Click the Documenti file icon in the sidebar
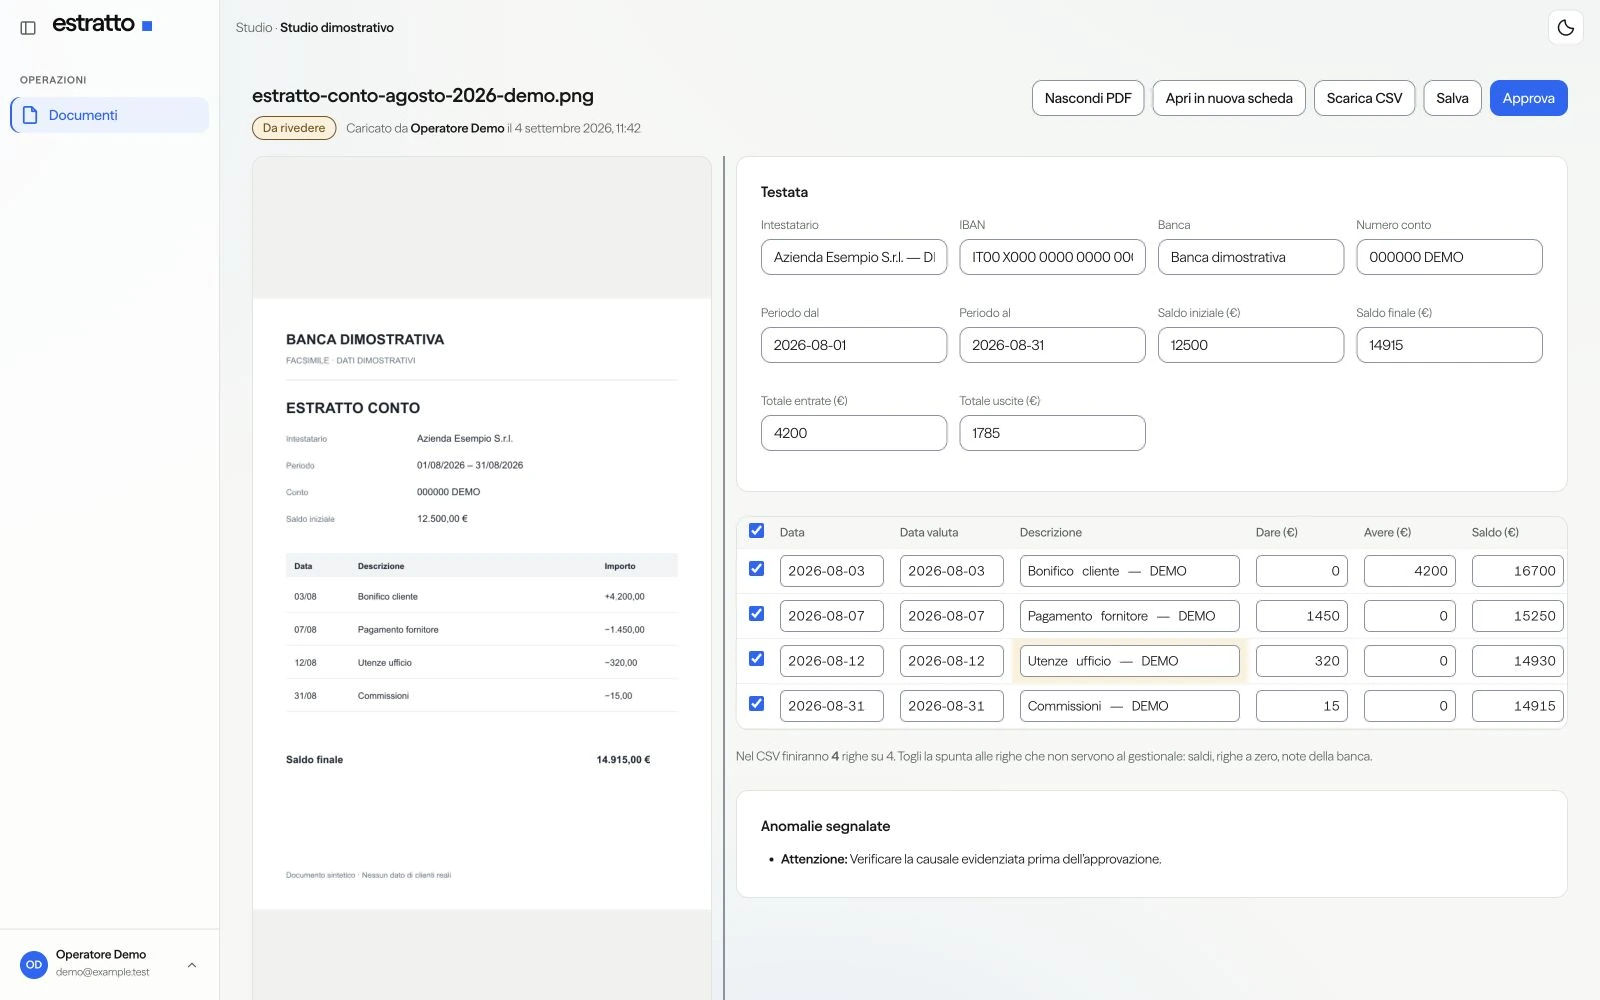This screenshot has height=1000, width=1600. point(31,115)
